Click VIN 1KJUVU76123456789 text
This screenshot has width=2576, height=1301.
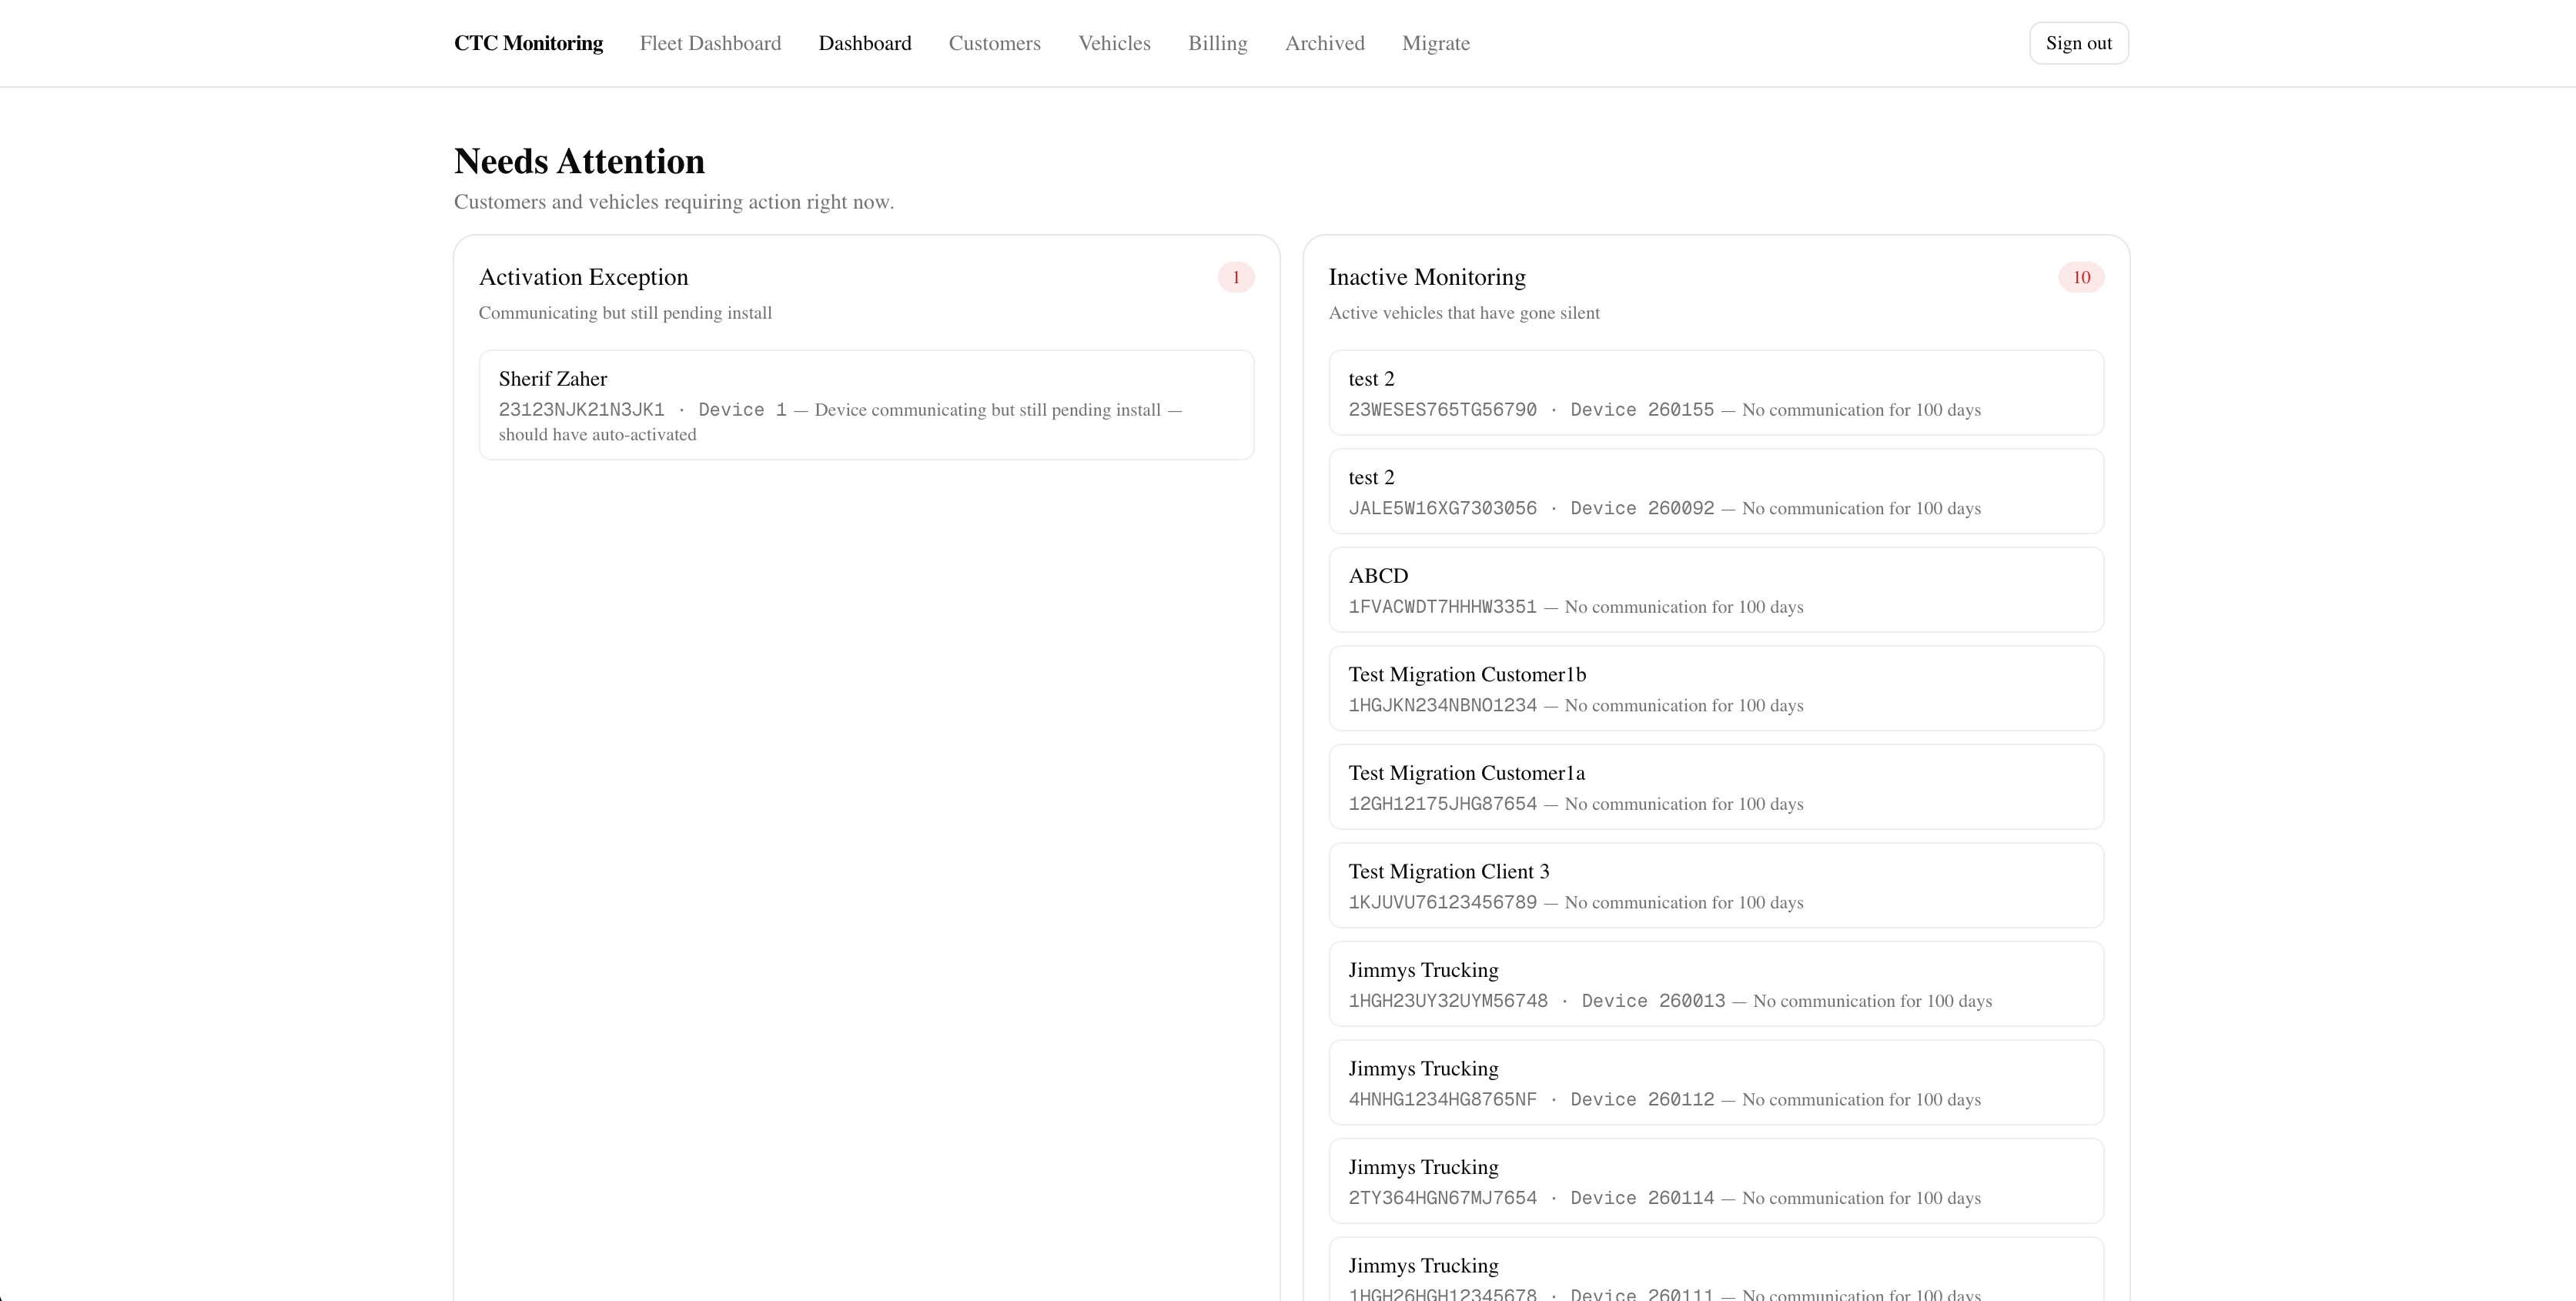point(1442,902)
